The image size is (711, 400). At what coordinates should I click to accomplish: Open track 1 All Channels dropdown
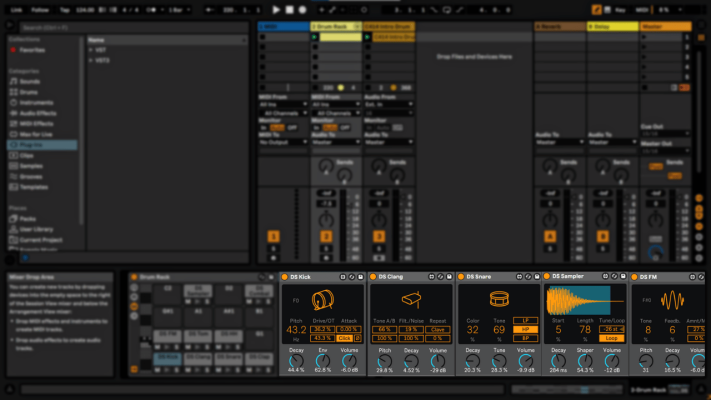click(x=283, y=113)
